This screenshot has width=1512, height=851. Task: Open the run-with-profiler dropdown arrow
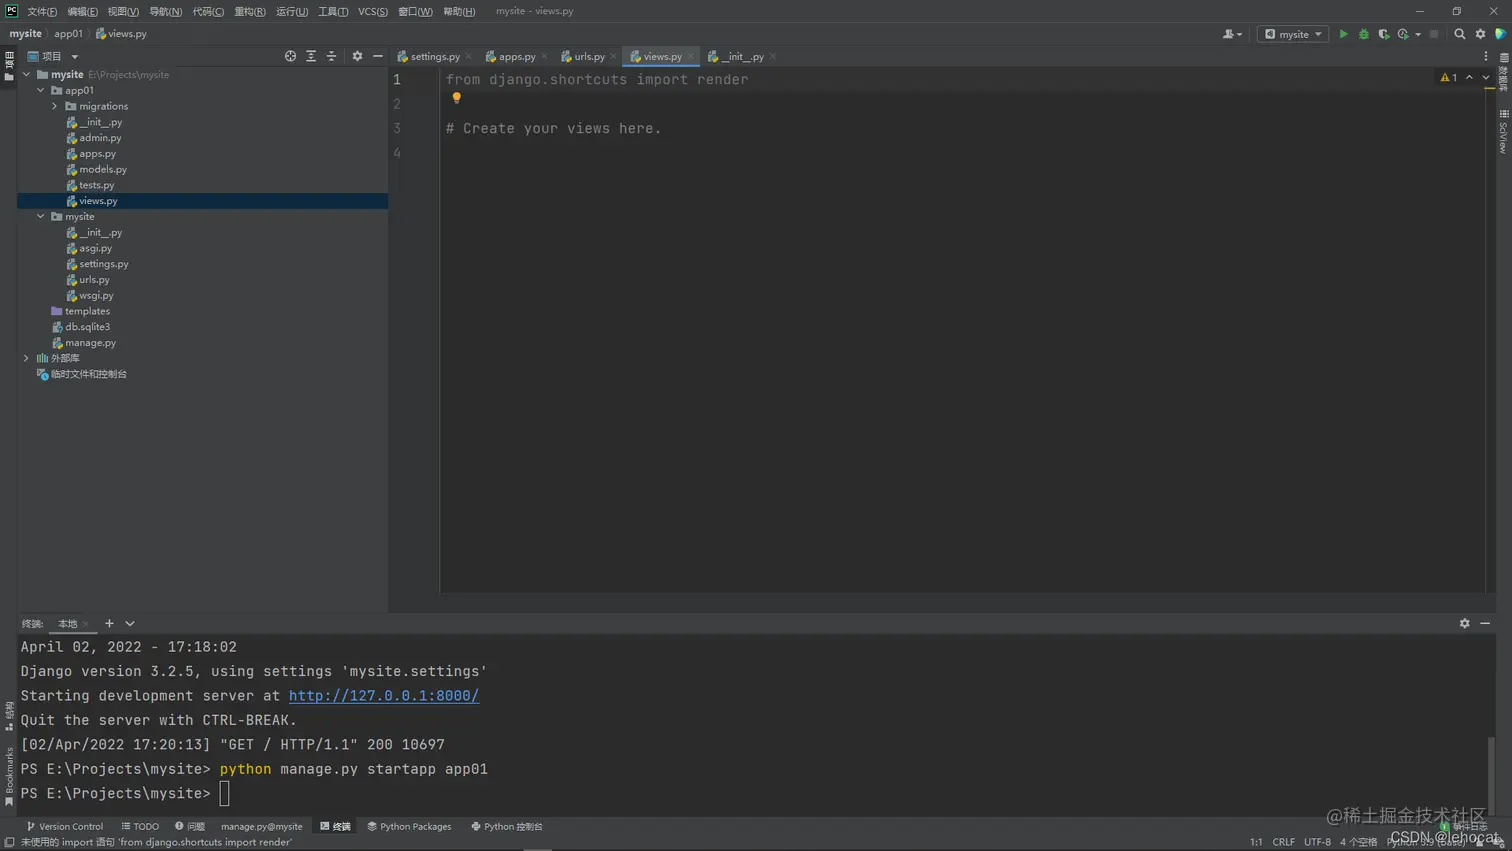1418,35
